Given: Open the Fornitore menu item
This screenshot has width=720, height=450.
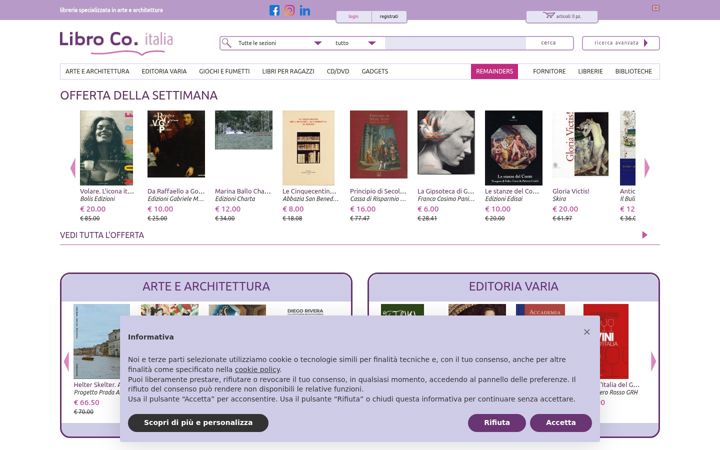Looking at the screenshot, I should click(x=549, y=71).
